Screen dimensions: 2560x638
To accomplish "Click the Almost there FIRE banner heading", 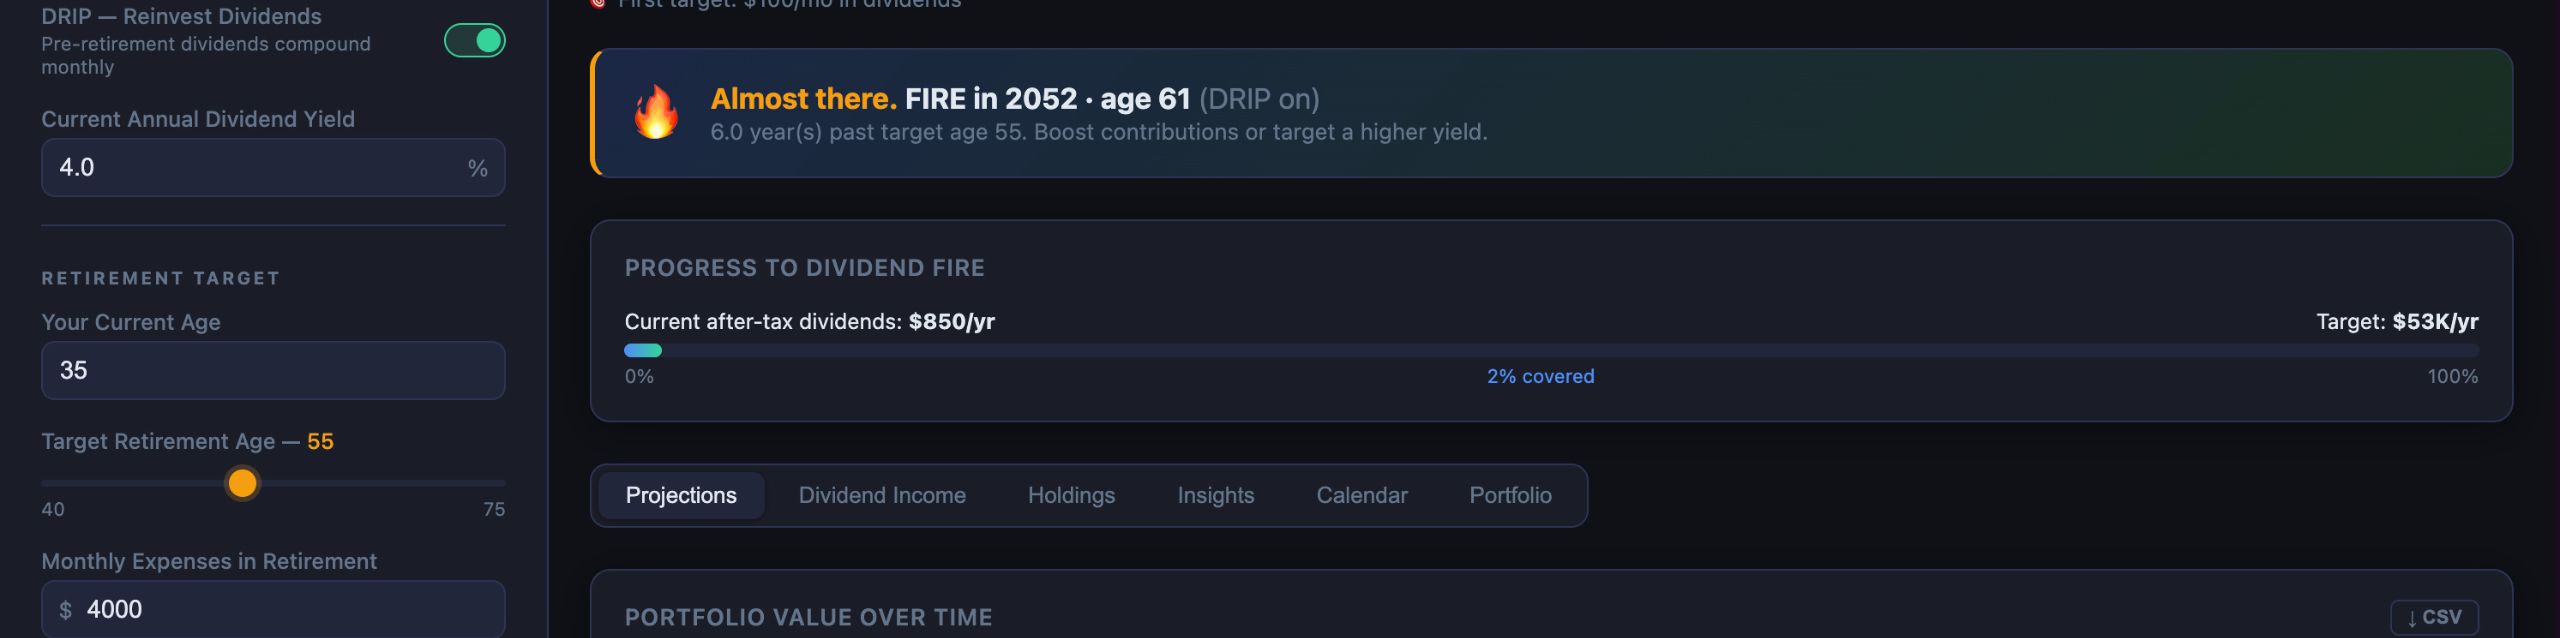I will pyautogui.click(x=1014, y=99).
